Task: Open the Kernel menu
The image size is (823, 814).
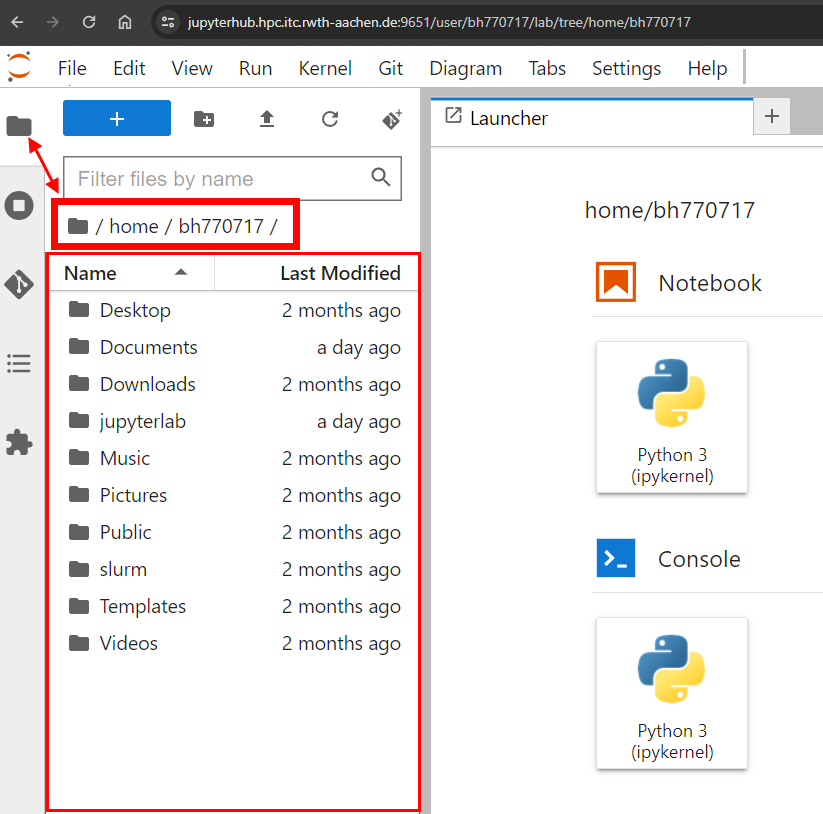Action: [x=325, y=68]
